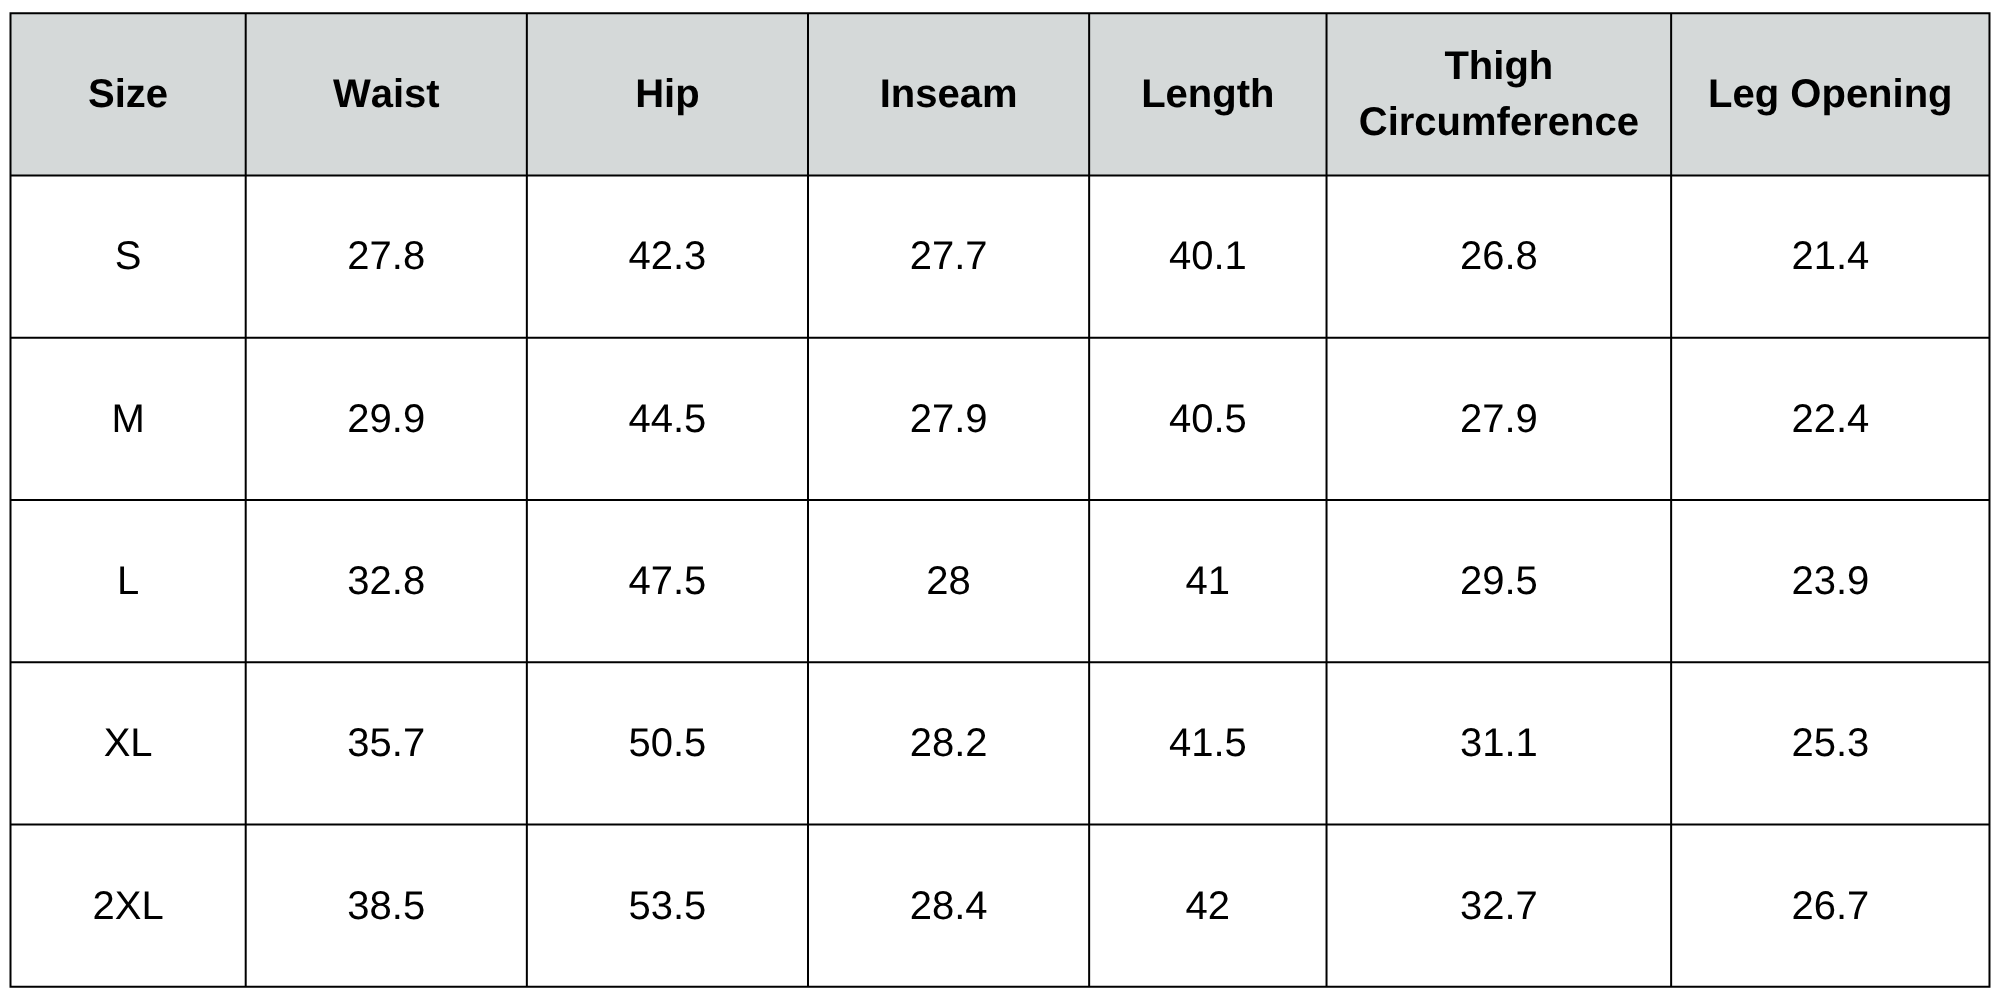
Task: Click the Size column header
Action: coord(128,94)
